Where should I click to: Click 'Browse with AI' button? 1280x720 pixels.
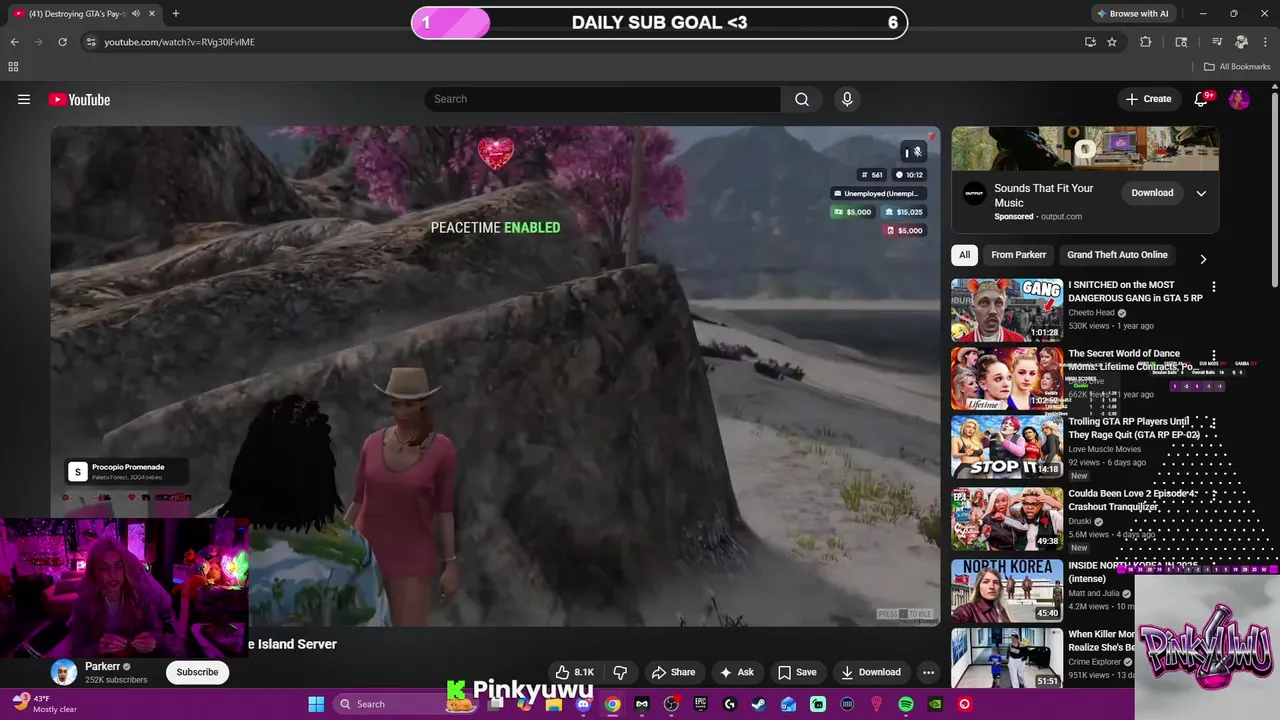pyautogui.click(x=1133, y=13)
